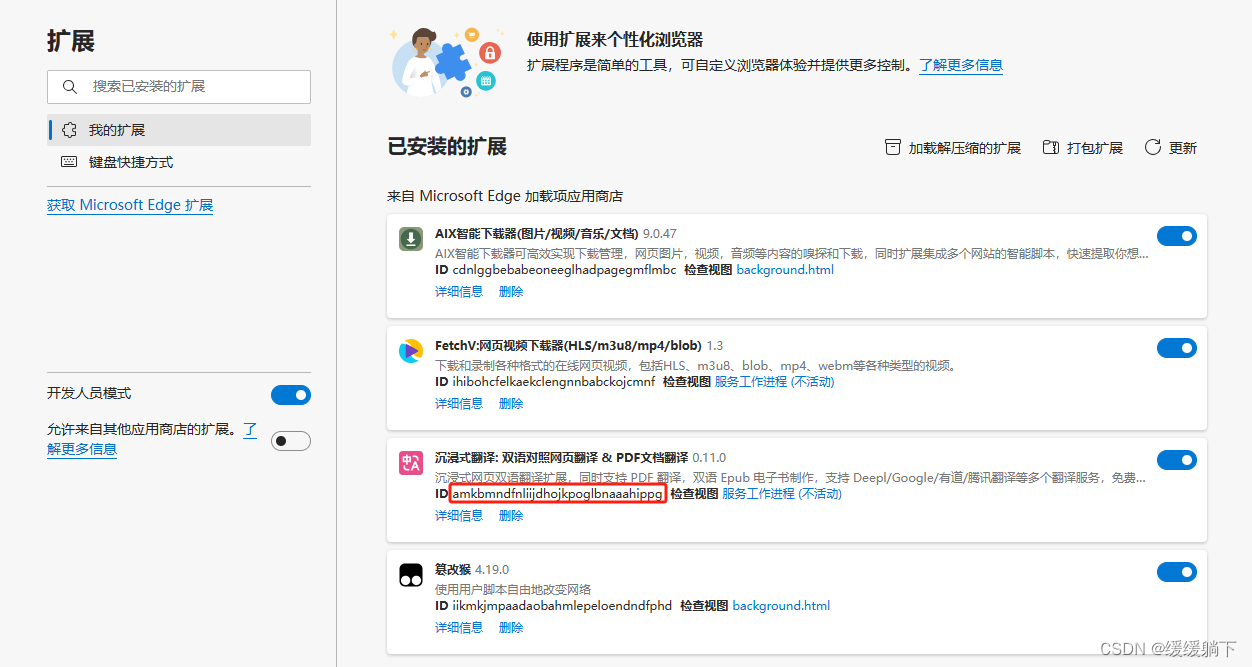The height and width of the screenshot is (667, 1252).
Task: Click the extensions illustration banner image
Action: [x=446, y=62]
